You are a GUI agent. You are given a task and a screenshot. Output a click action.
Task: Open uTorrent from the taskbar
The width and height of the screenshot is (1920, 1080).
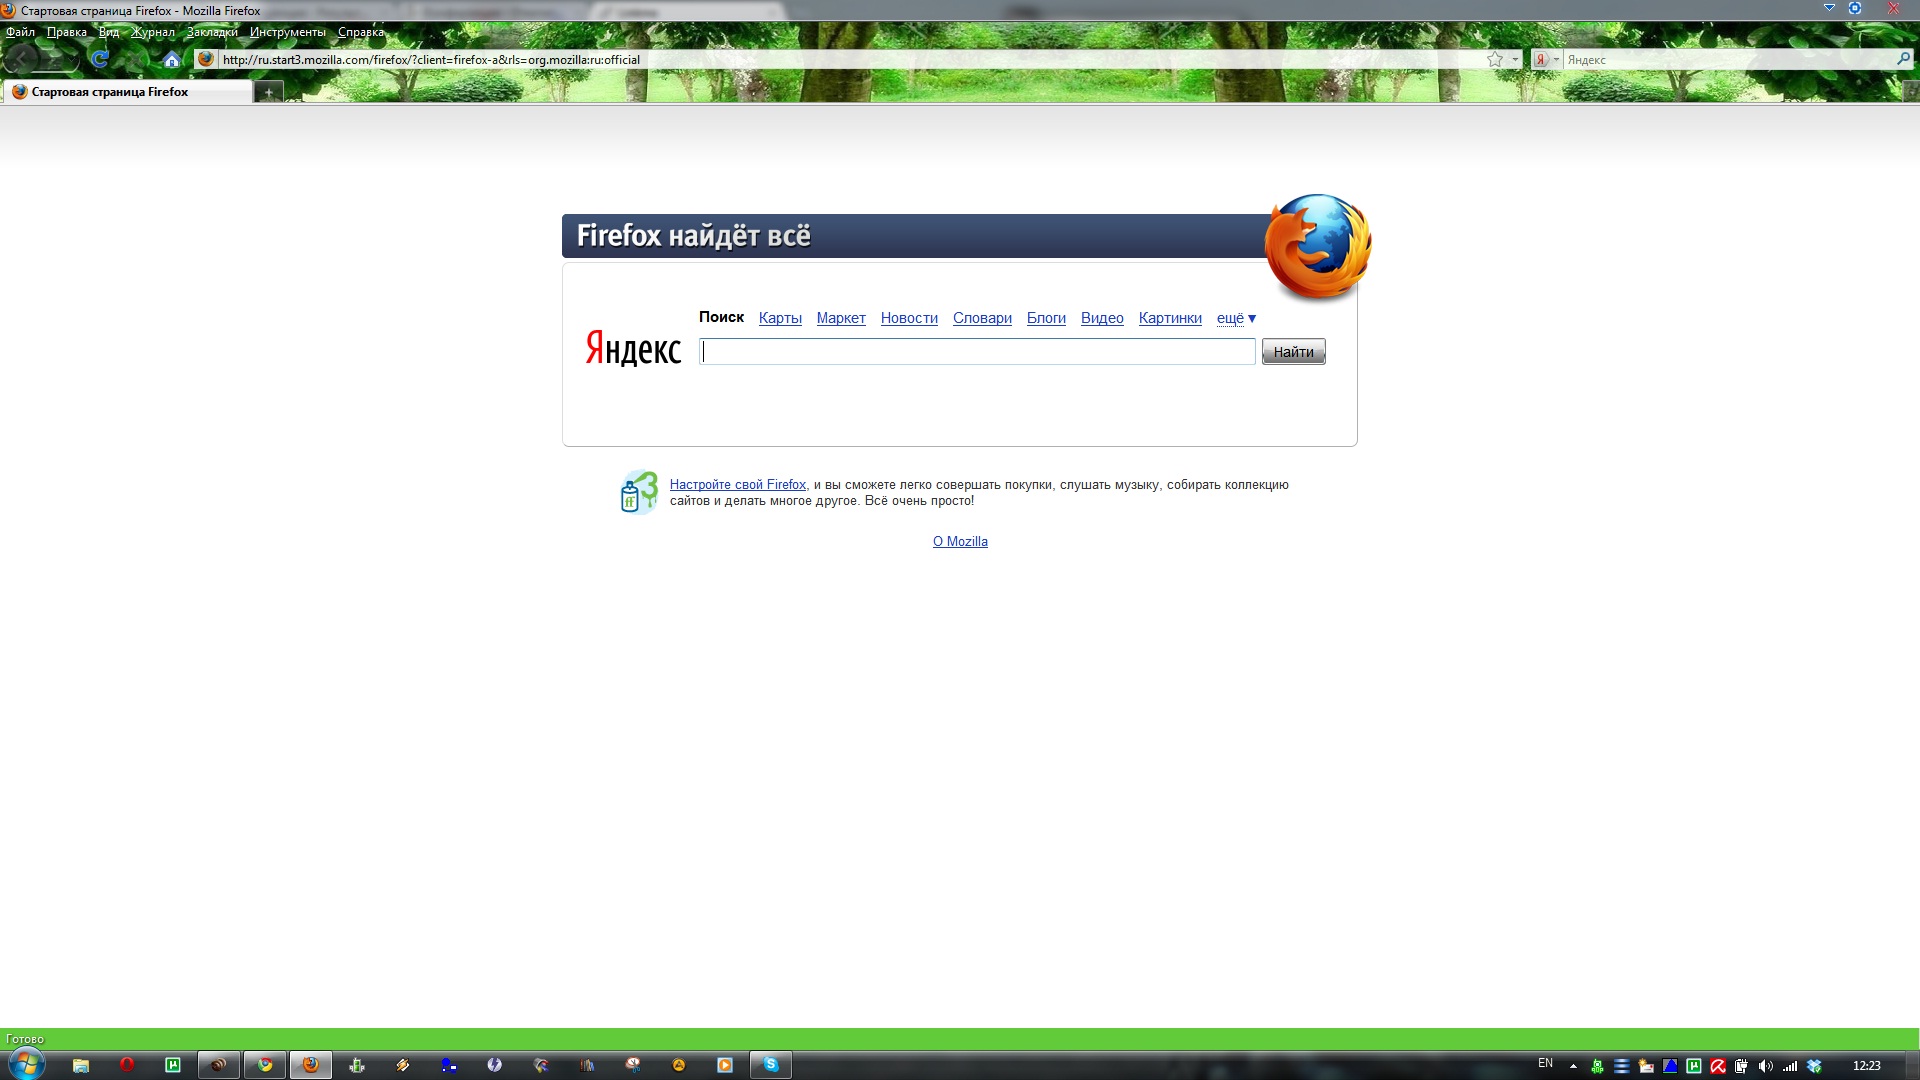point(172,1065)
